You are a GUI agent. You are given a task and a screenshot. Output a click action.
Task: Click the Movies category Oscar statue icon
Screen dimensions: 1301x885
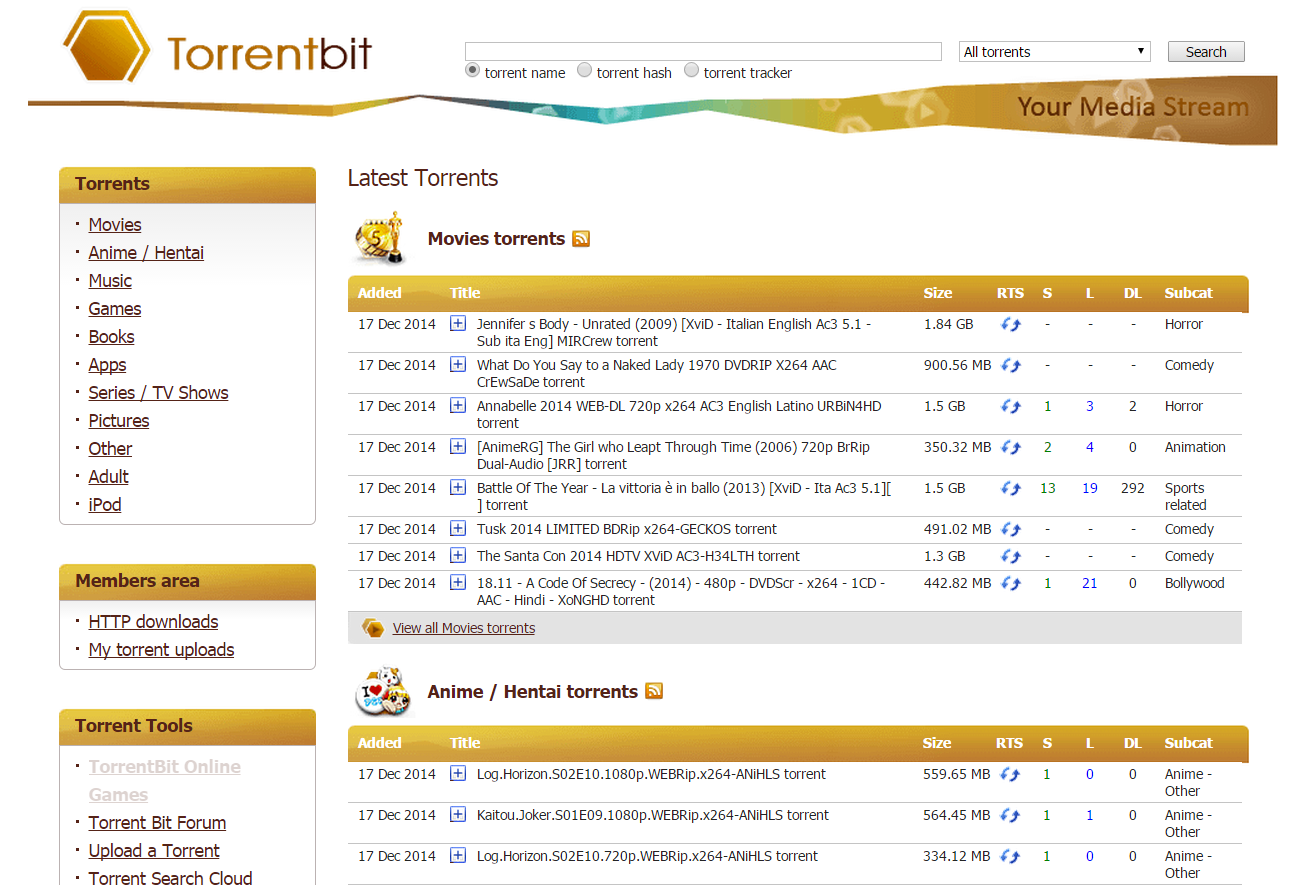point(380,238)
